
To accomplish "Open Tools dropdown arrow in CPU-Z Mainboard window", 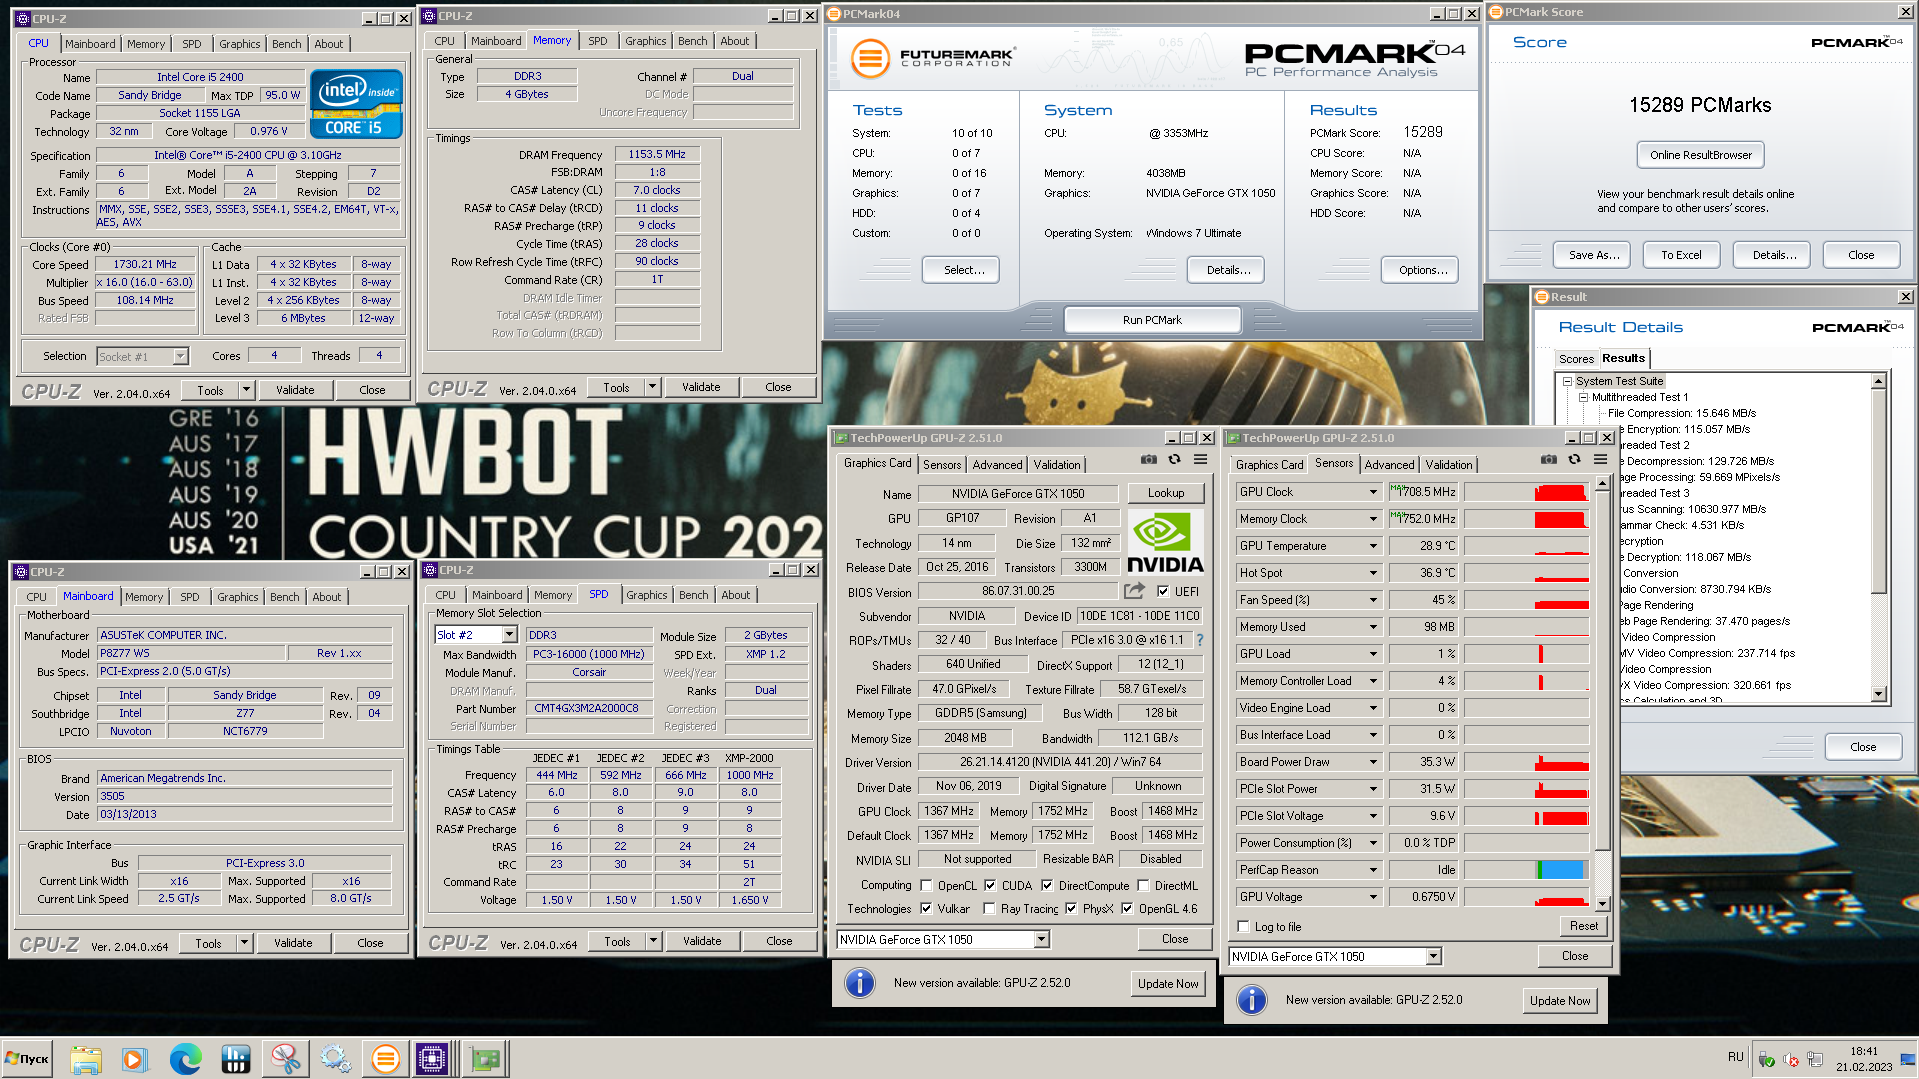I will click(244, 943).
